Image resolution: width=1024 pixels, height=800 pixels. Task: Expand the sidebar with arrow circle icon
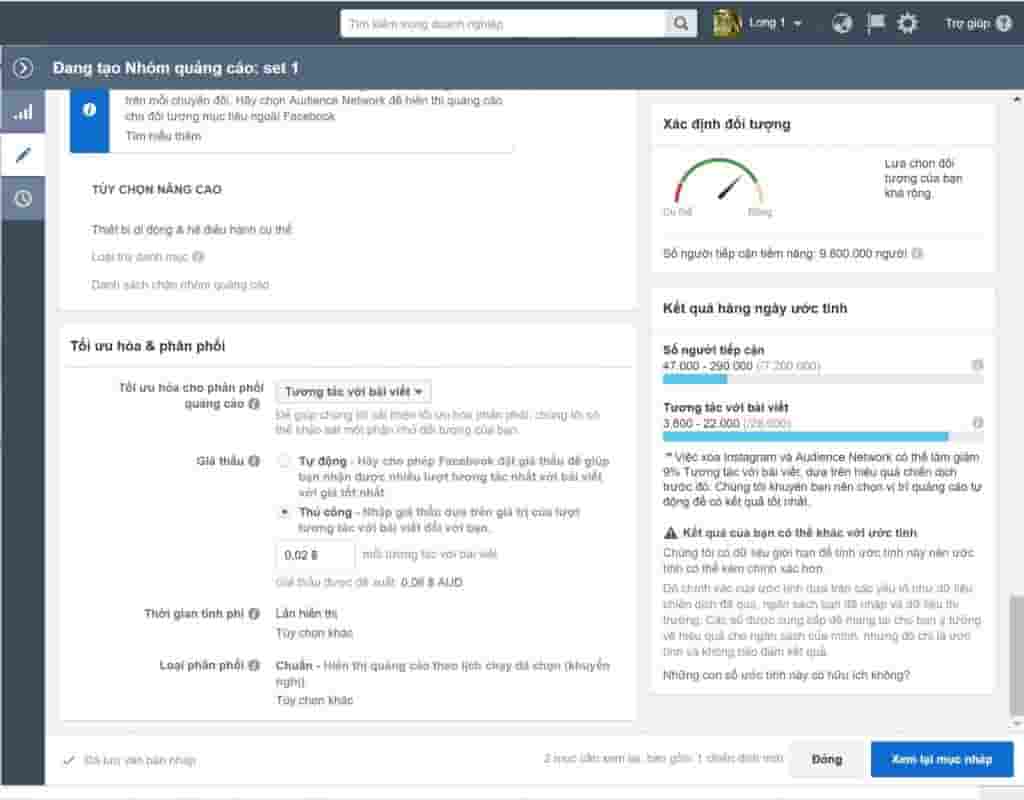[x=23, y=67]
